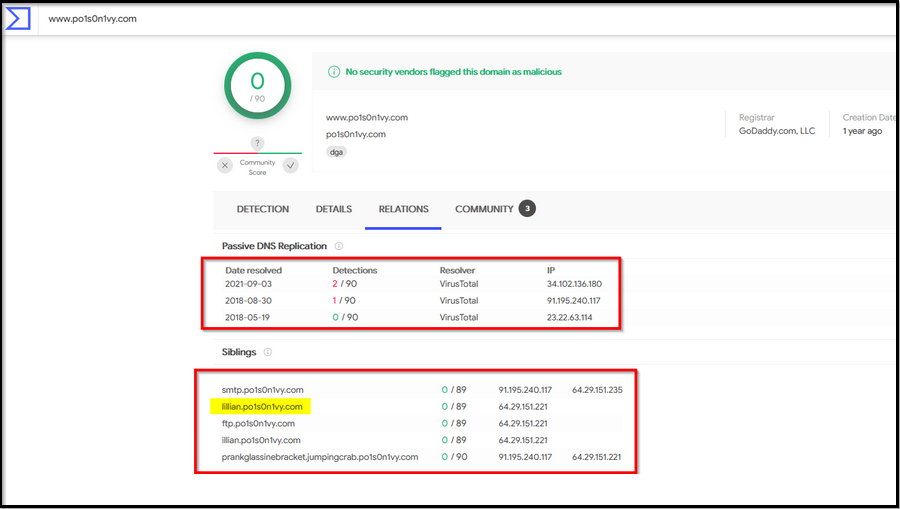Click the Resolver column header

coord(457,270)
